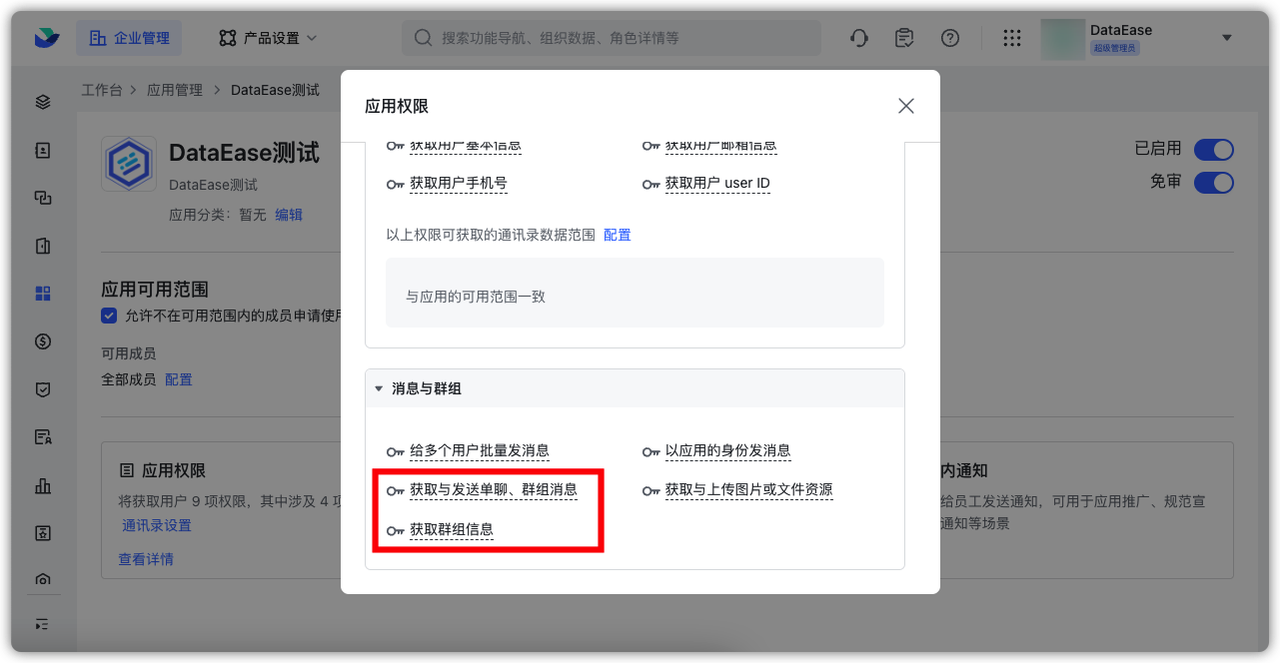Click the key icon beside 获取群组信息
The width and height of the screenshot is (1280, 663).
coord(396,530)
